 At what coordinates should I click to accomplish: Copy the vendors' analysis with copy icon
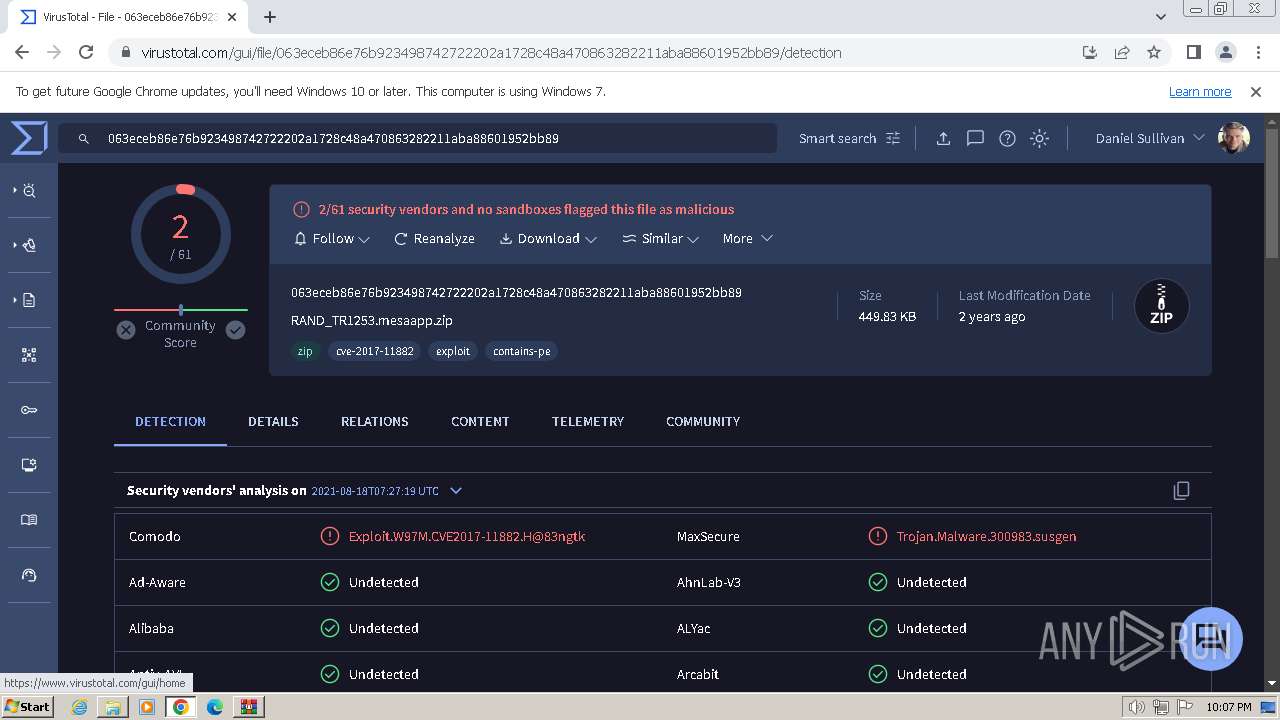point(1181,490)
